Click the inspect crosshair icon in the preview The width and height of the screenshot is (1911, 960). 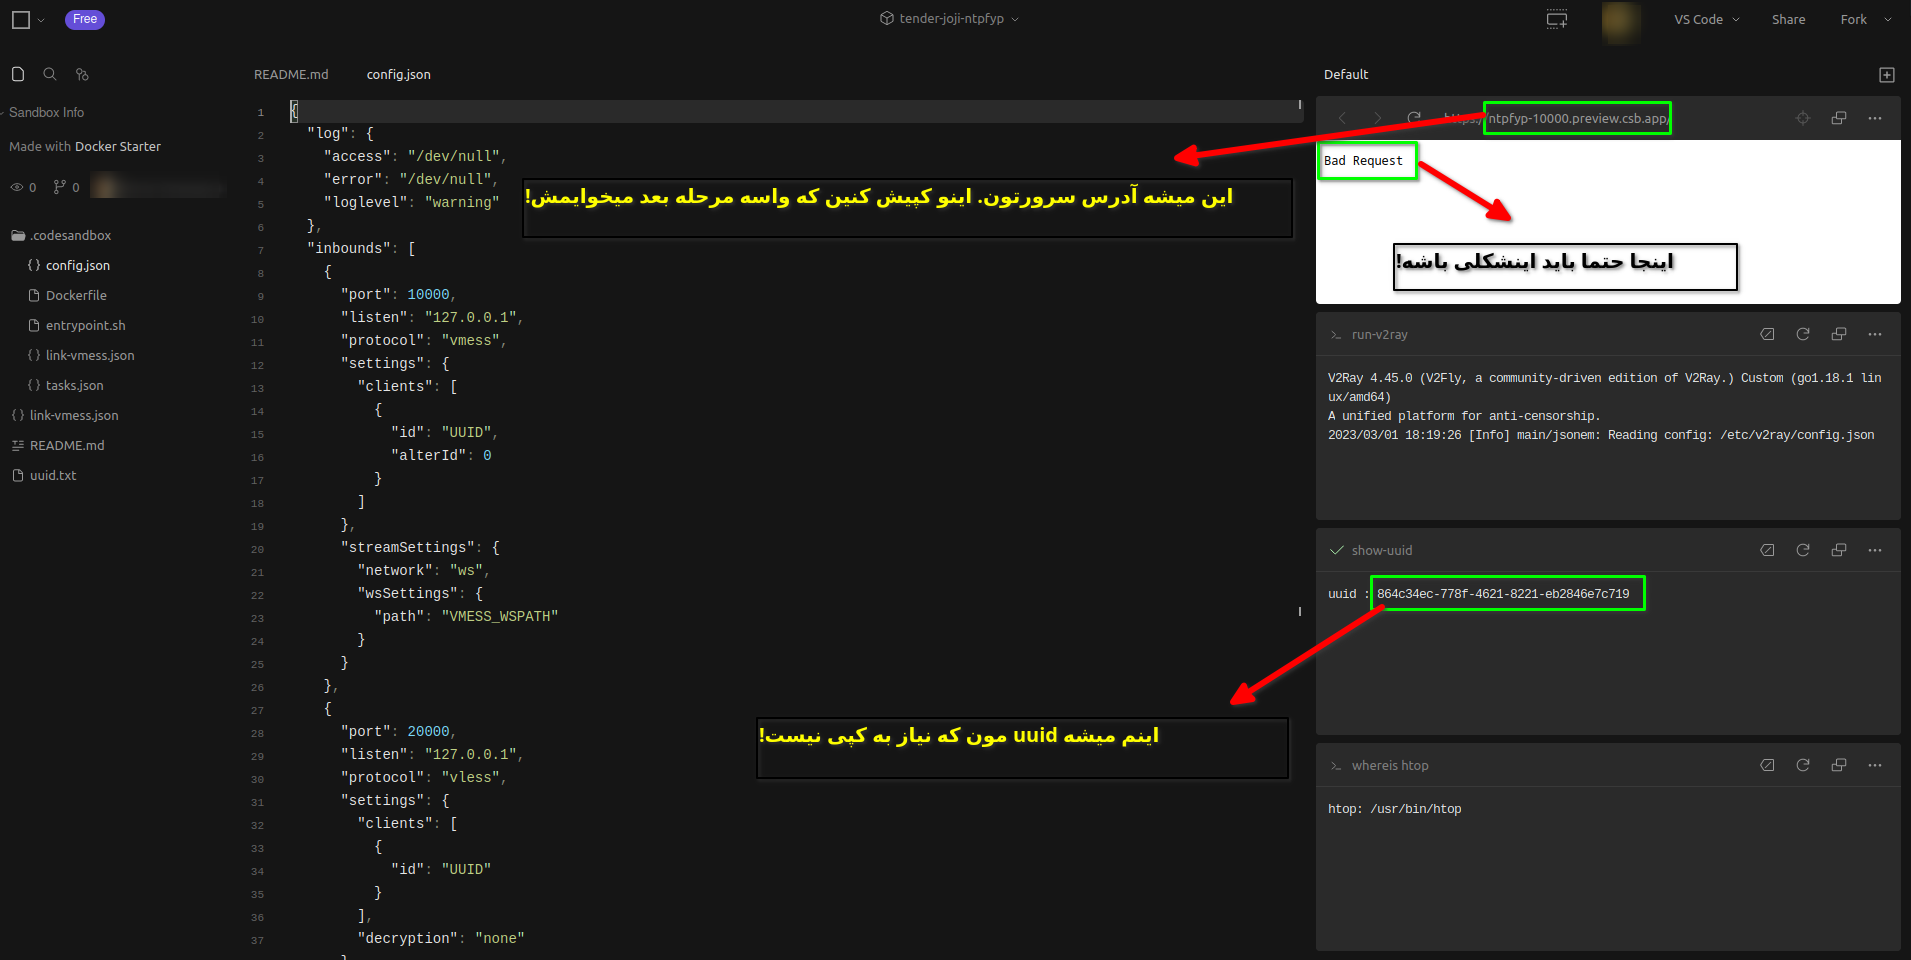(1803, 118)
